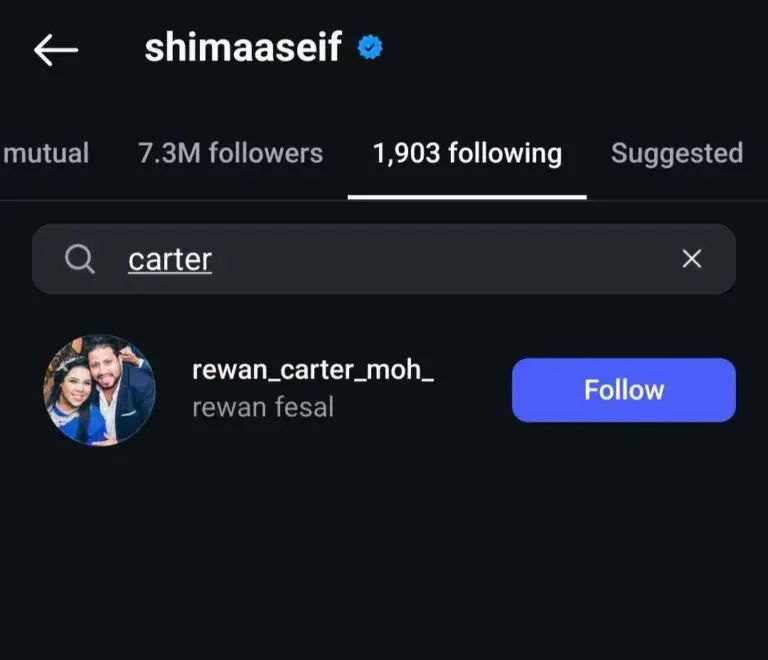This screenshot has height=660, width=768.
Task: Select the 1,903 following tab
Action: coord(467,153)
